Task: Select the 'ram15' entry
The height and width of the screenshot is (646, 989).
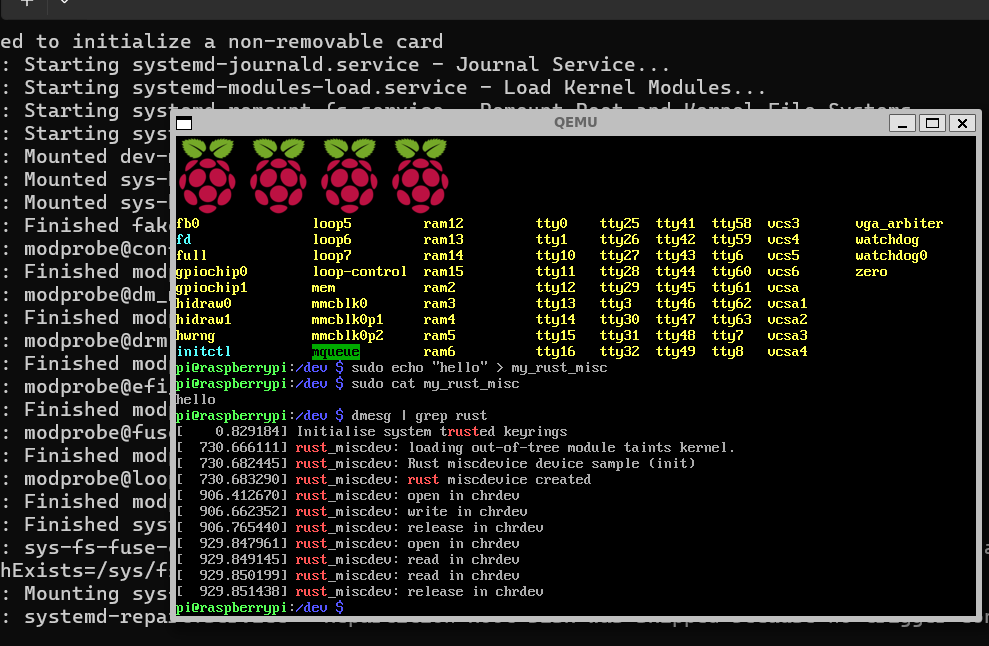Action: click(x=443, y=271)
